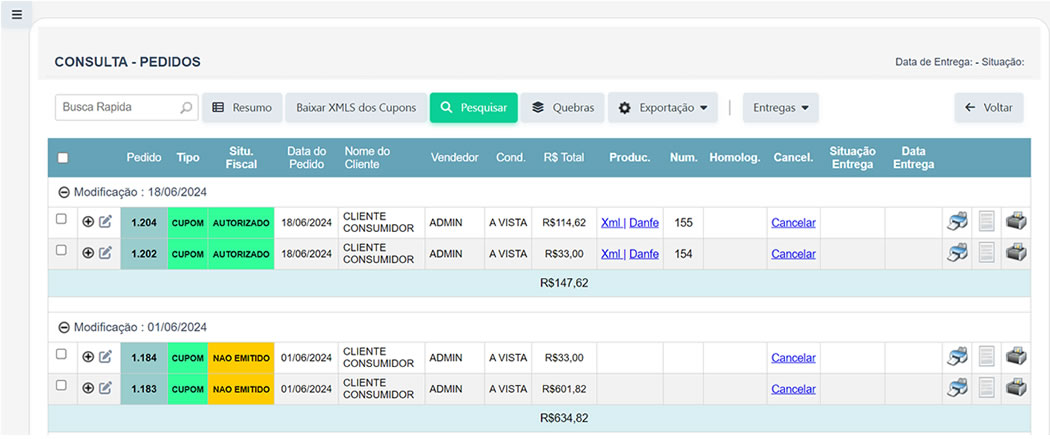The image size is (1050, 439).
Task: Open the Xml link for order 1.204
Action: pos(610,223)
